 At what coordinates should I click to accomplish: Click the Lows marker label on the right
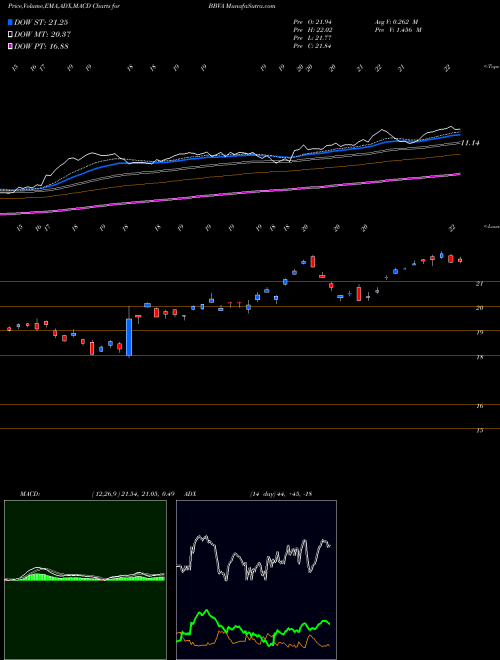(x=491, y=226)
